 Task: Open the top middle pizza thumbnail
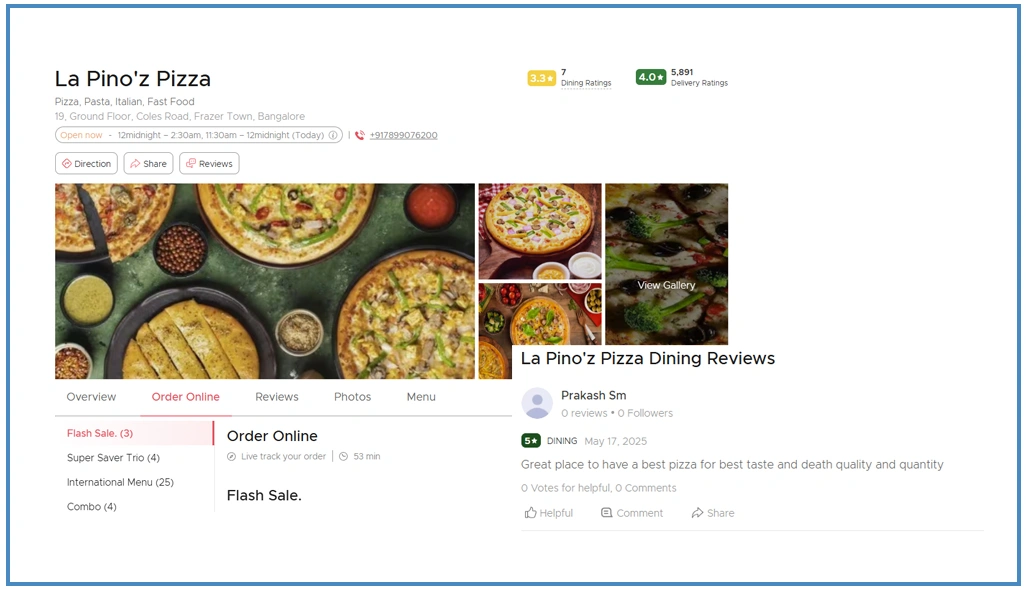coord(540,231)
